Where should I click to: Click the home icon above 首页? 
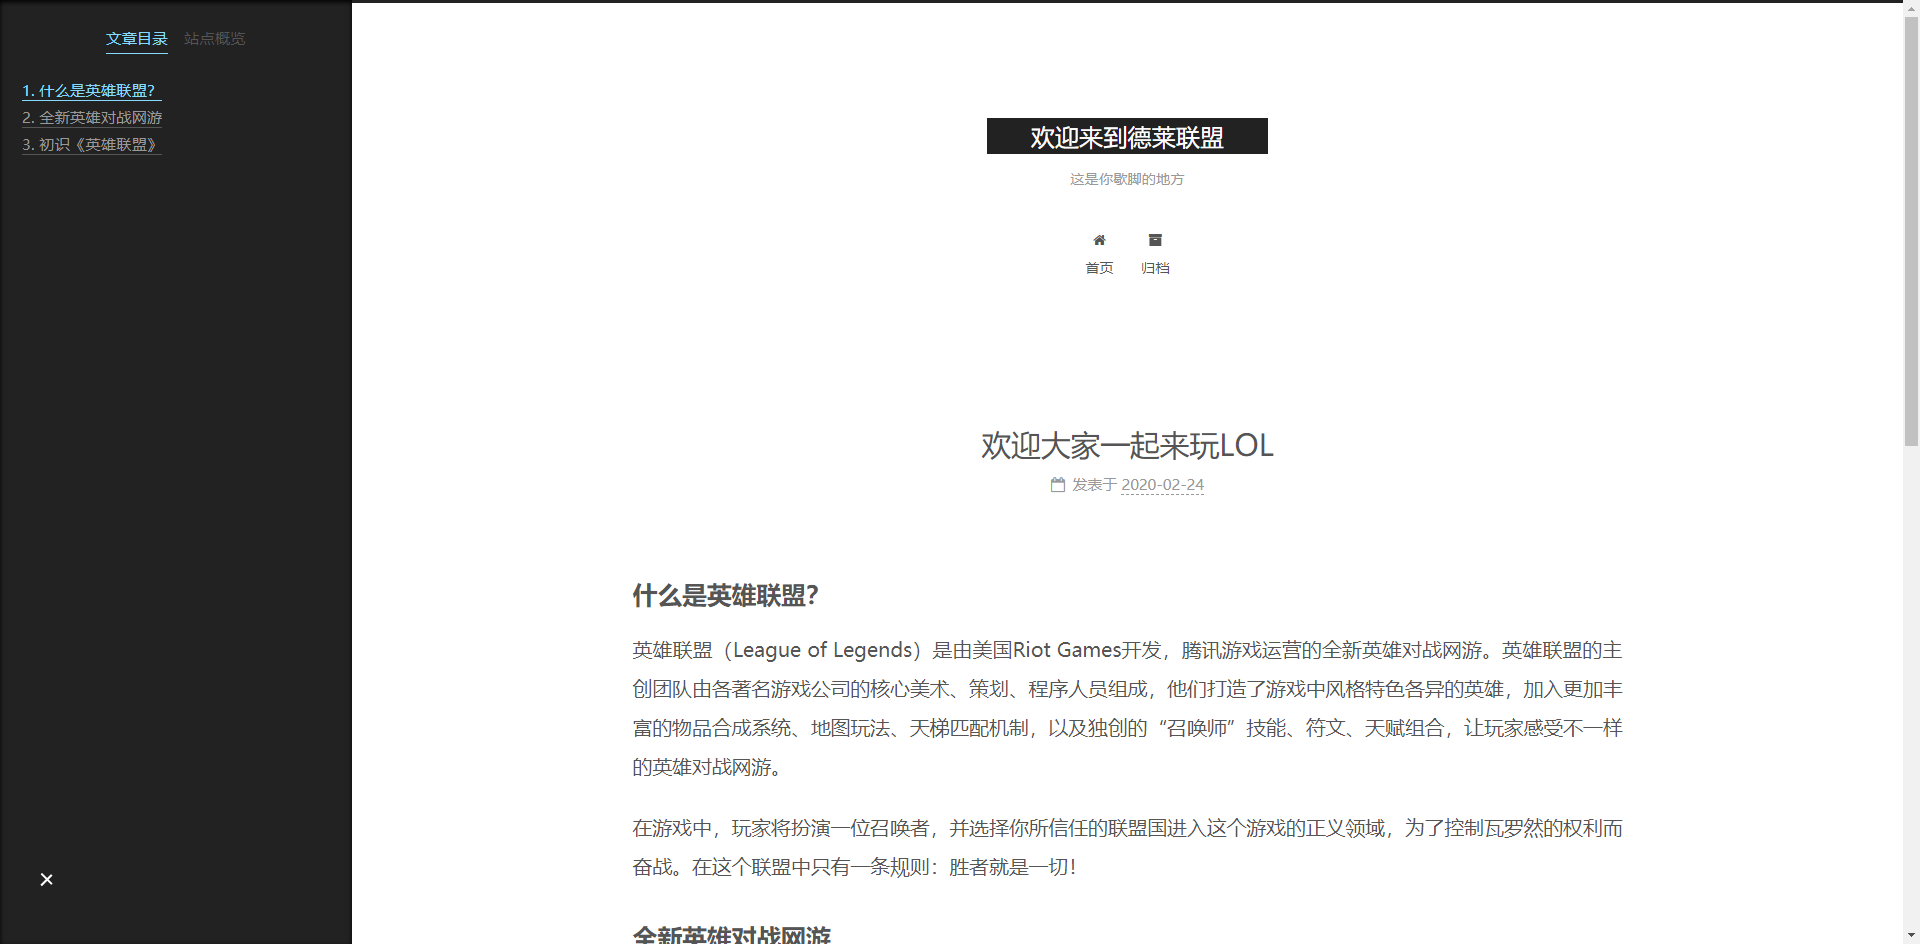(1099, 240)
